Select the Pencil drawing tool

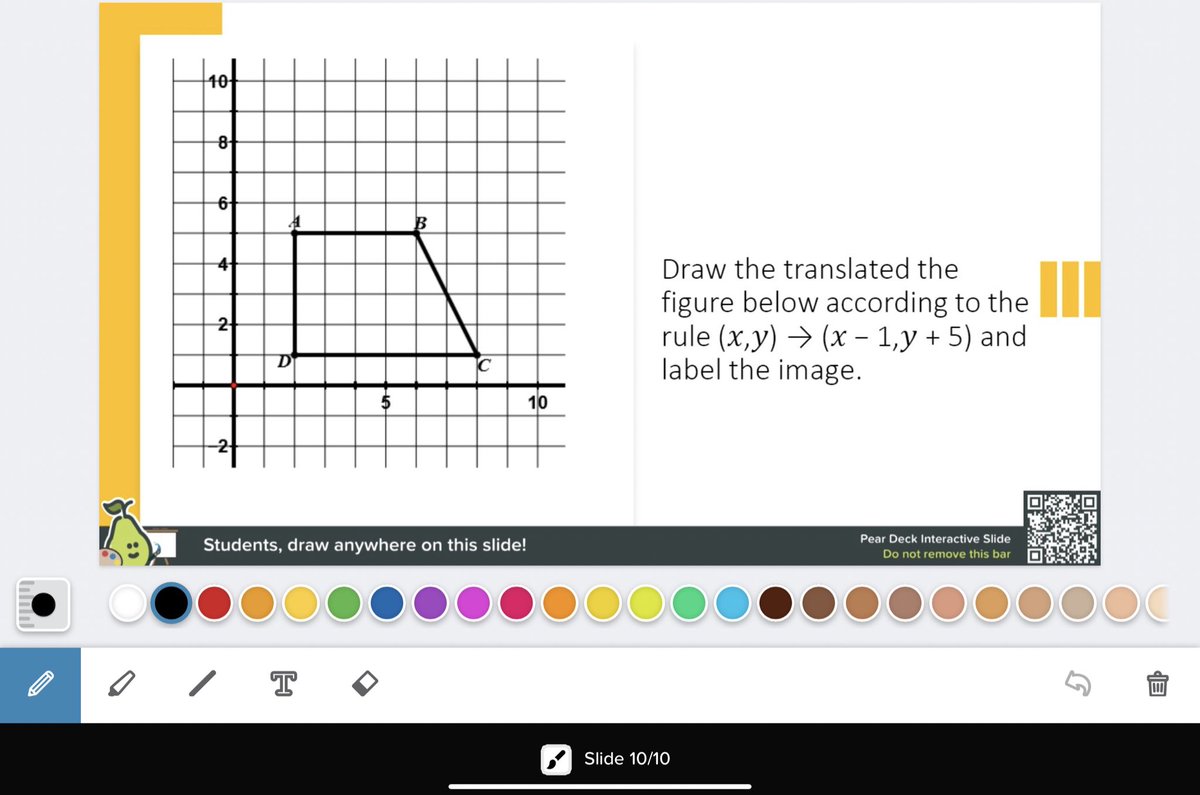(x=40, y=685)
